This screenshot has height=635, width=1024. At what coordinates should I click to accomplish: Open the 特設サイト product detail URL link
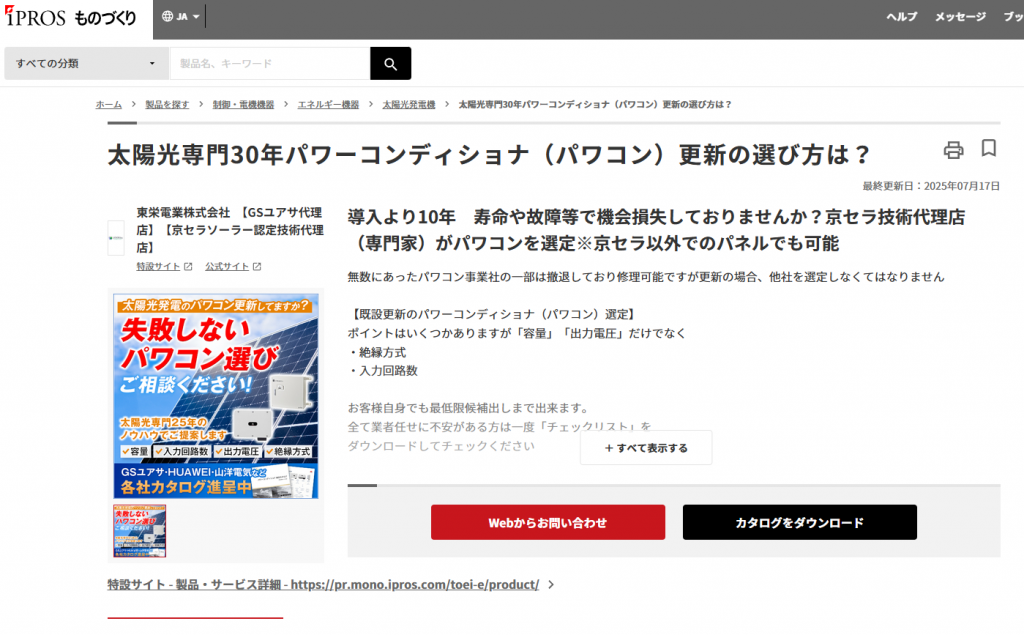330,585
